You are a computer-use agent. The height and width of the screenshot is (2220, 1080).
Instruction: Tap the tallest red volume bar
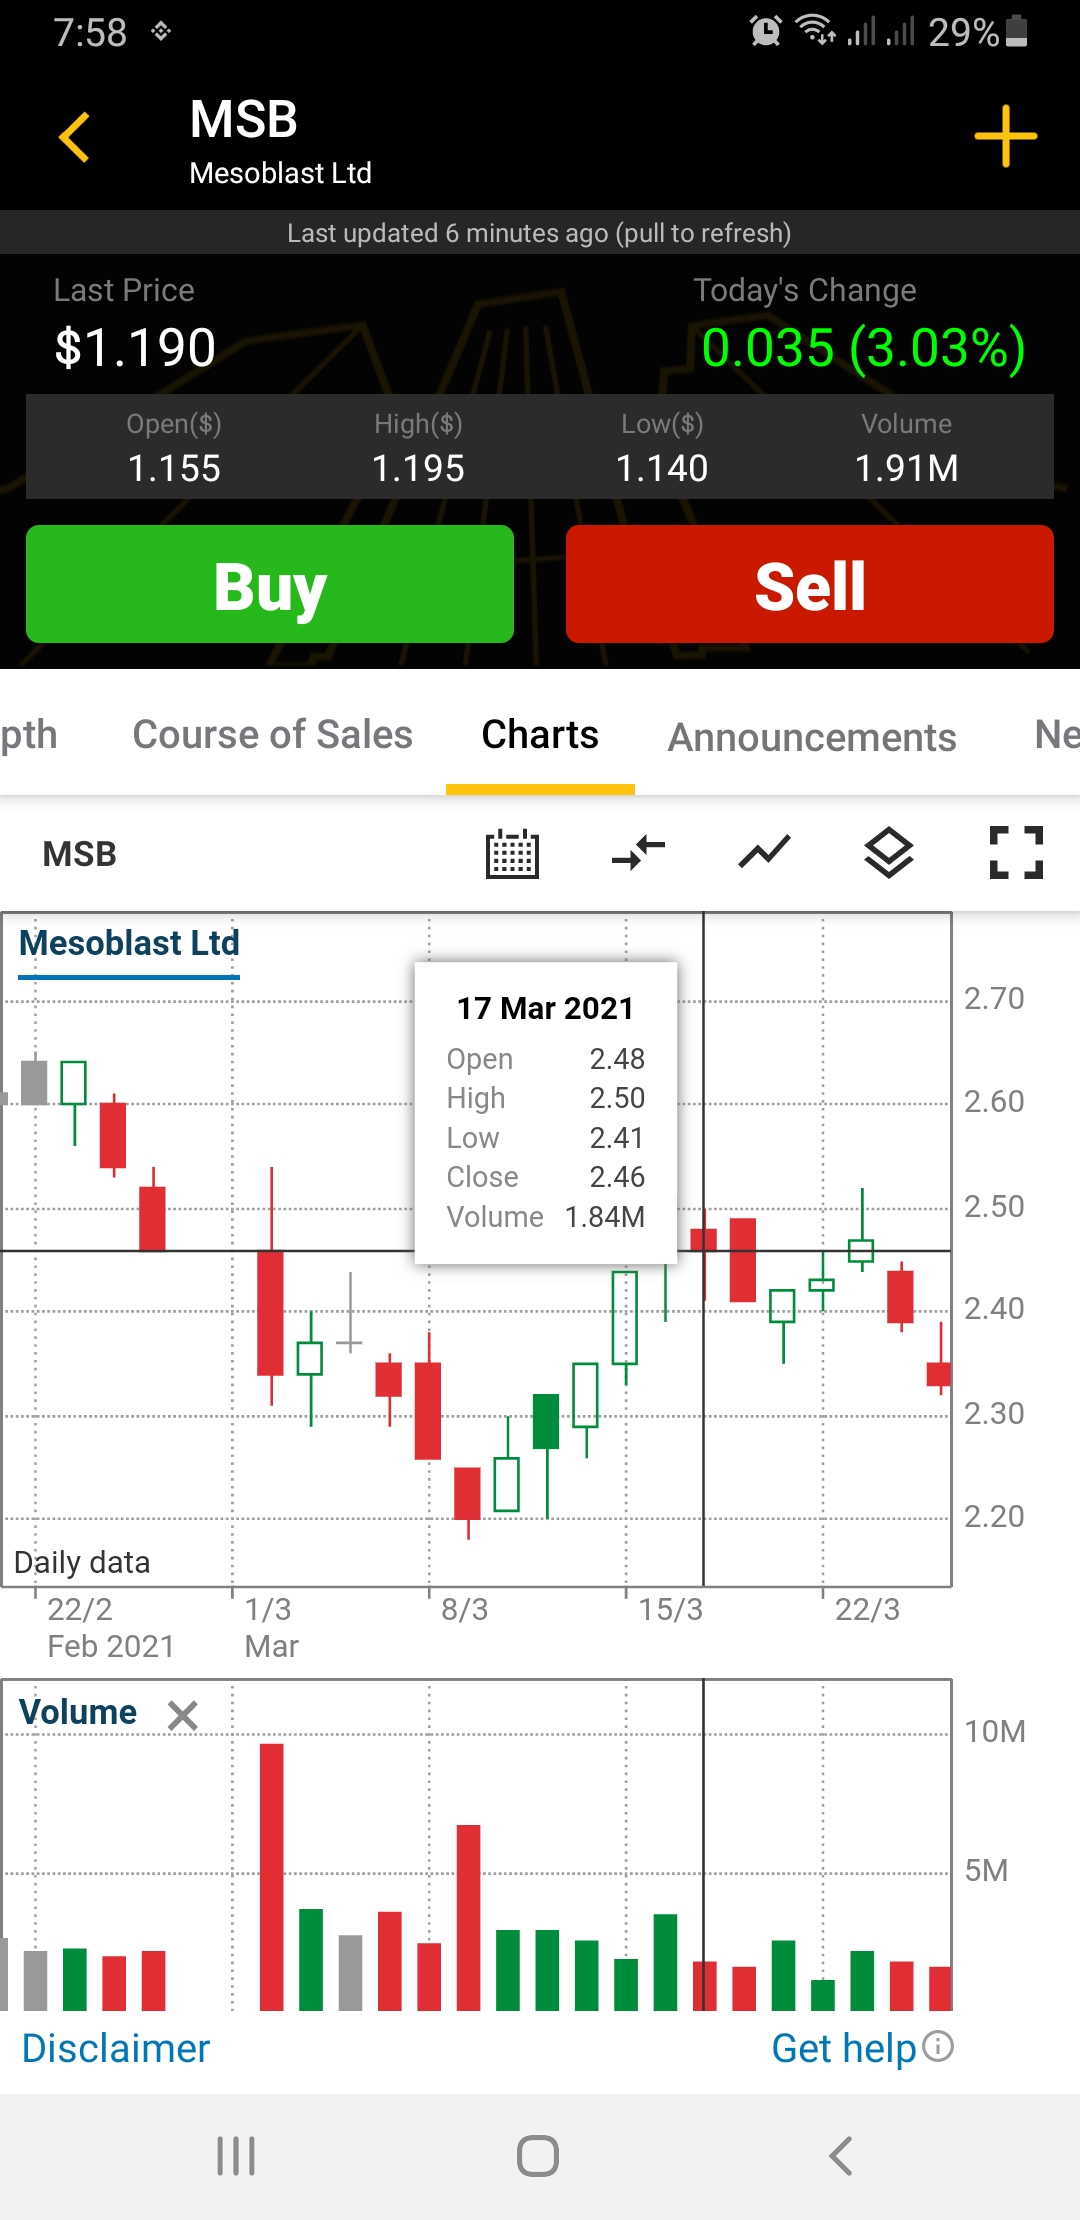[271, 1875]
